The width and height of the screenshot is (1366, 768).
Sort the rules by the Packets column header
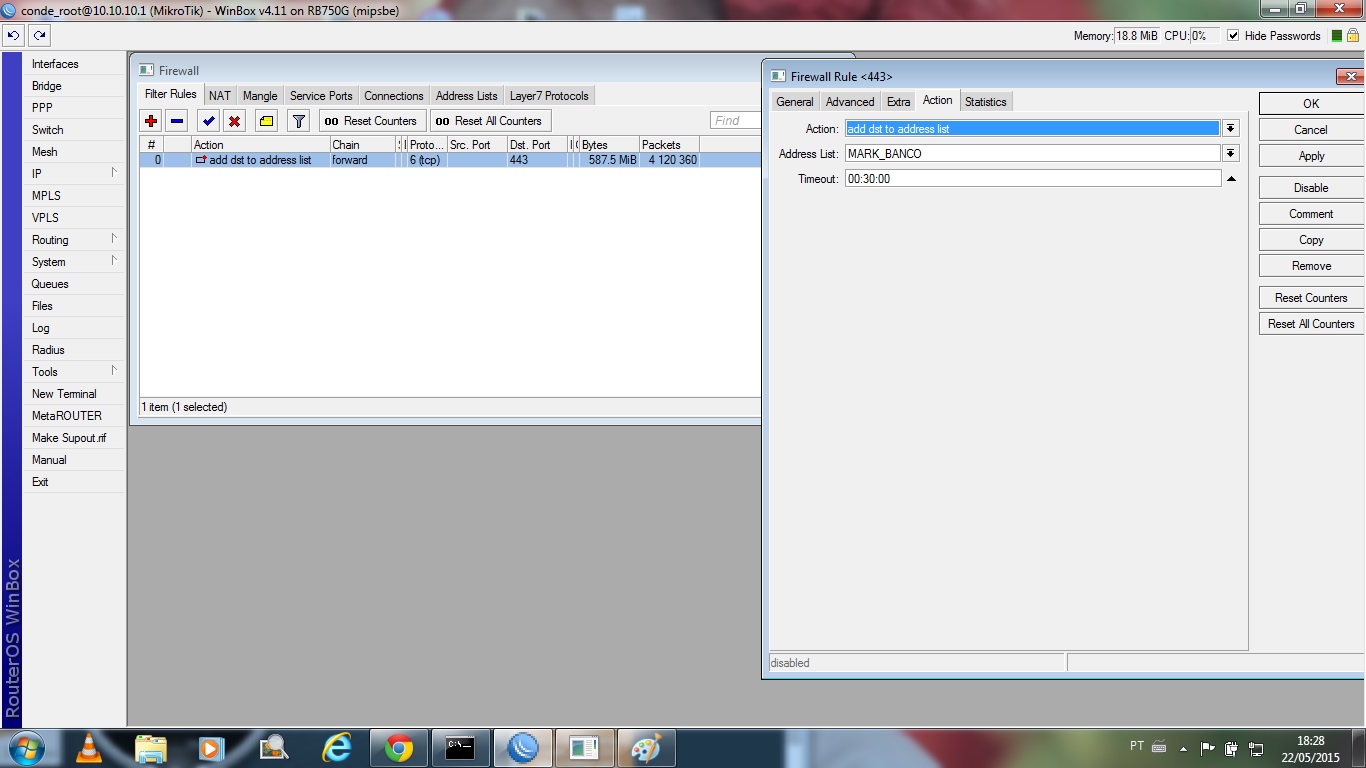[x=669, y=145]
